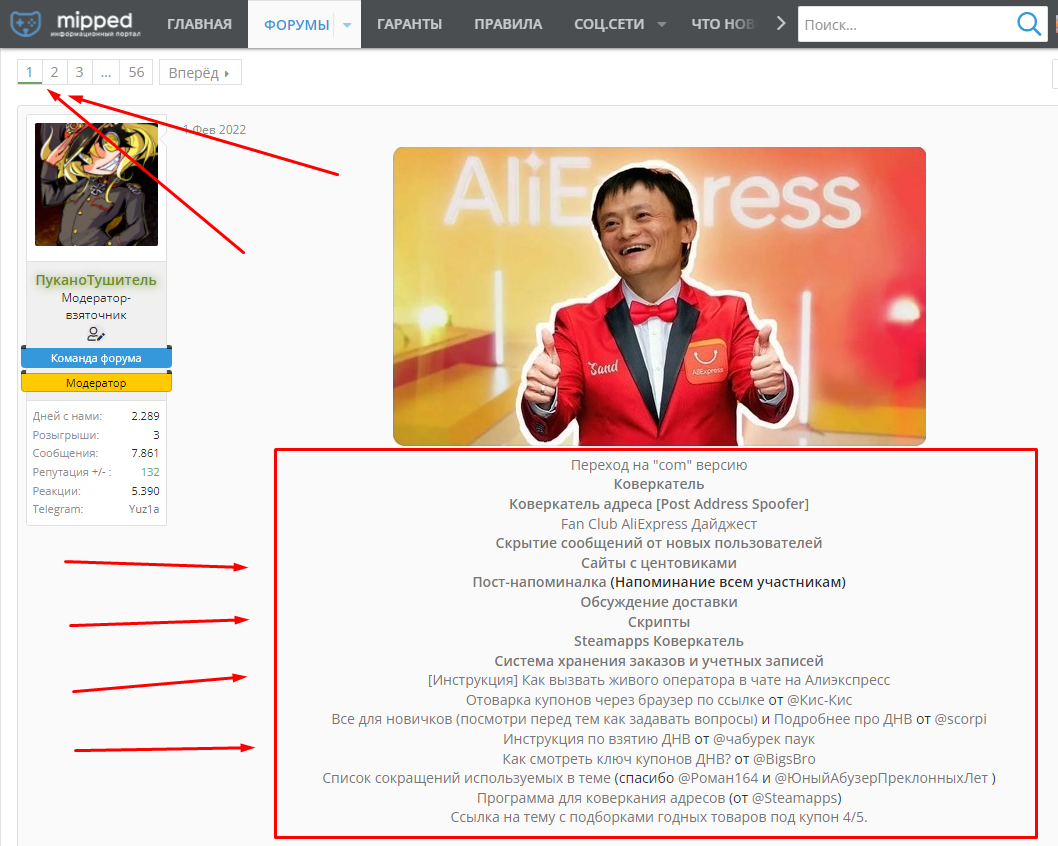Expand the ФОРУМЫ dropdown arrow
Viewport: 1058px width, 846px height.
[347, 25]
